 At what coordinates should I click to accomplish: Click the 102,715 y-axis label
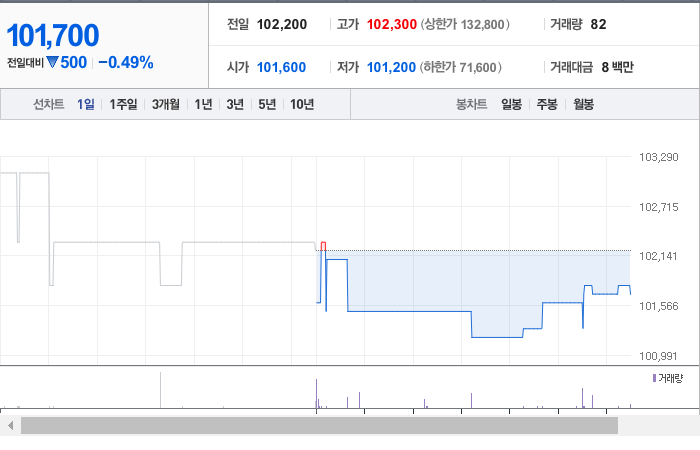pyautogui.click(x=658, y=207)
